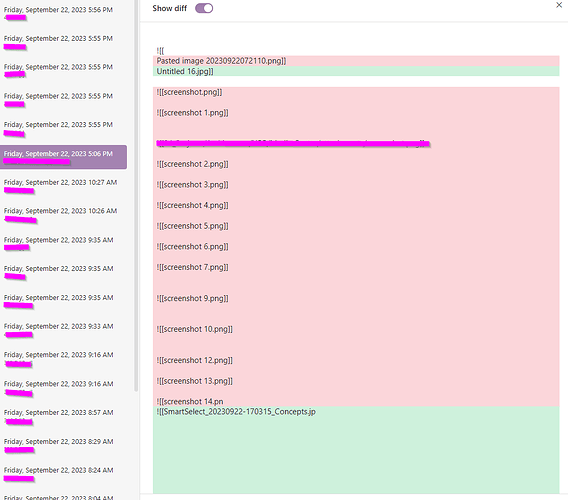
Task: Click the line '![[screenshot 1.png]]'
Action: pos(192,113)
